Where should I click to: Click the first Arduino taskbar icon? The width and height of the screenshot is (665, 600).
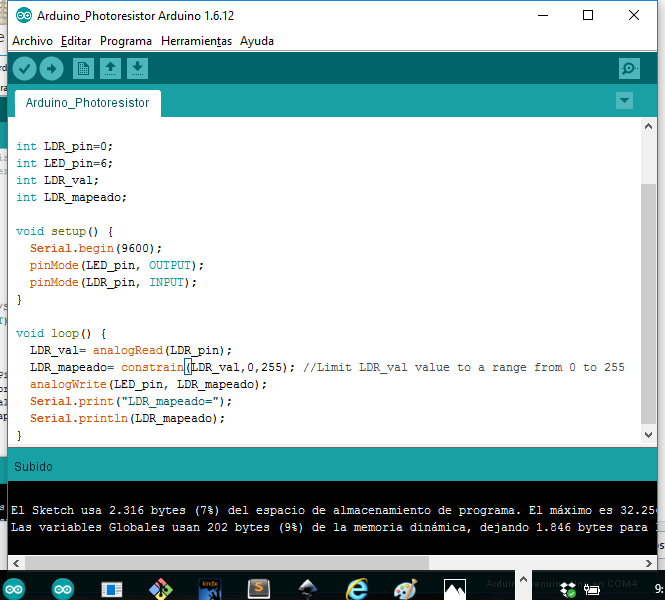pyautogui.click(x=14, y=589)
